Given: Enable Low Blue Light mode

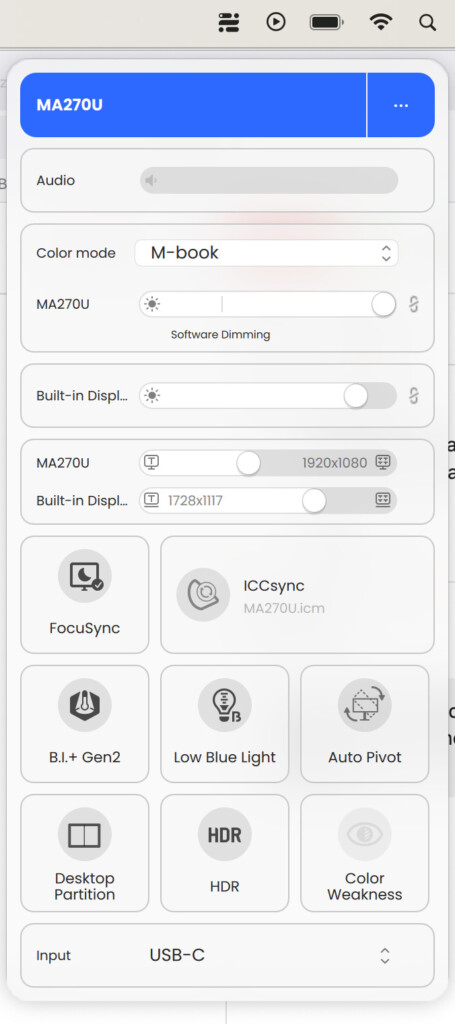Looking at the screenshot, I should pos(225,724).
